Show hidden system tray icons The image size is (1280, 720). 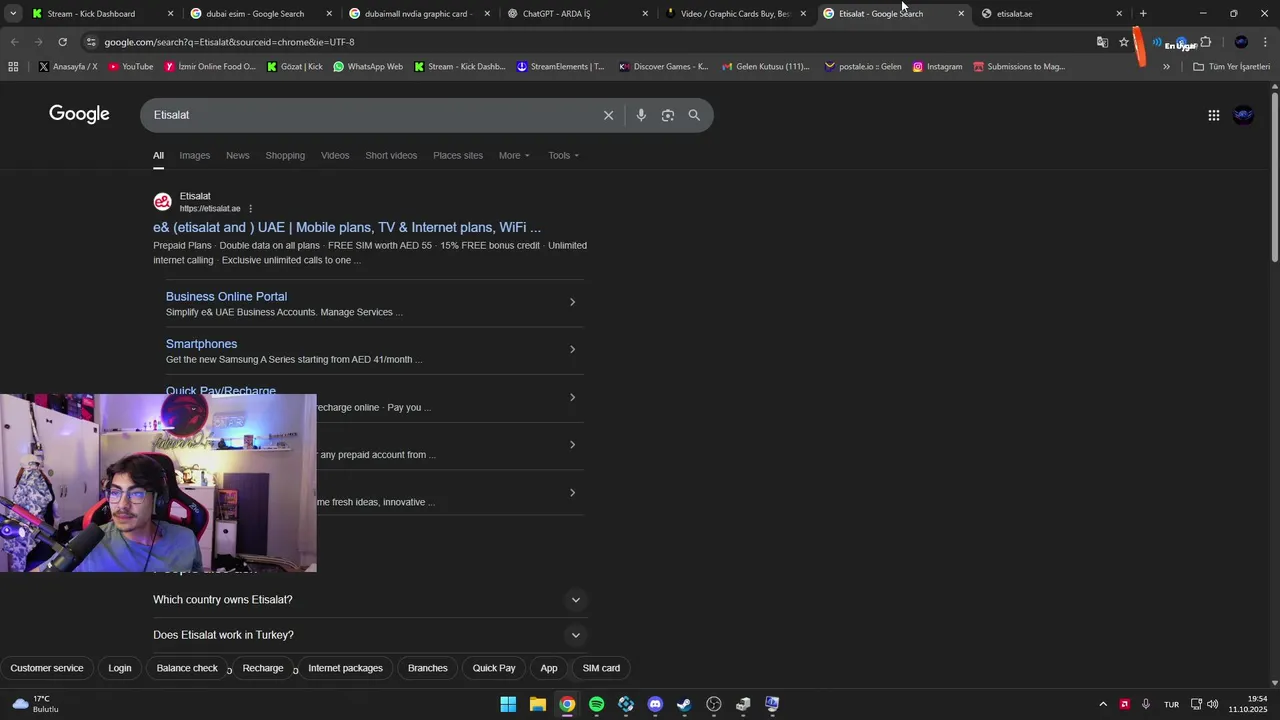(x=1103, y=704)
